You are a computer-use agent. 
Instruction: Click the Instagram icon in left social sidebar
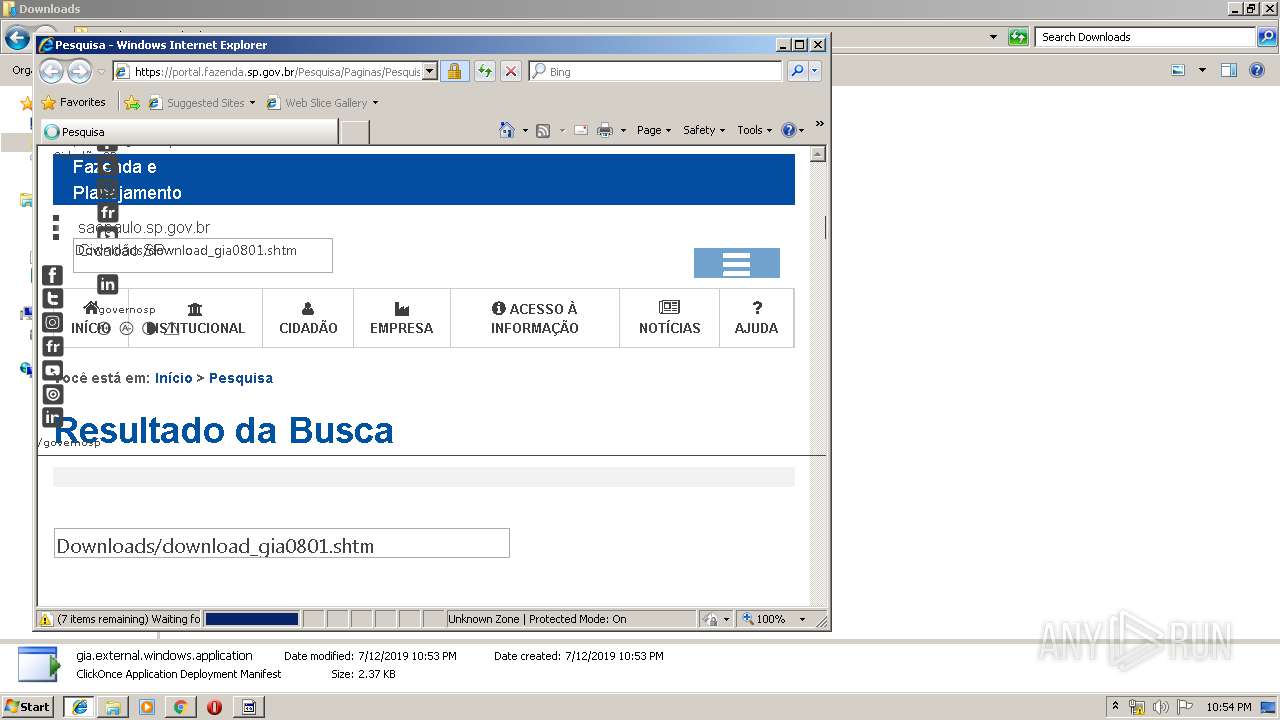pyautogui.click(x=53, y=322)
